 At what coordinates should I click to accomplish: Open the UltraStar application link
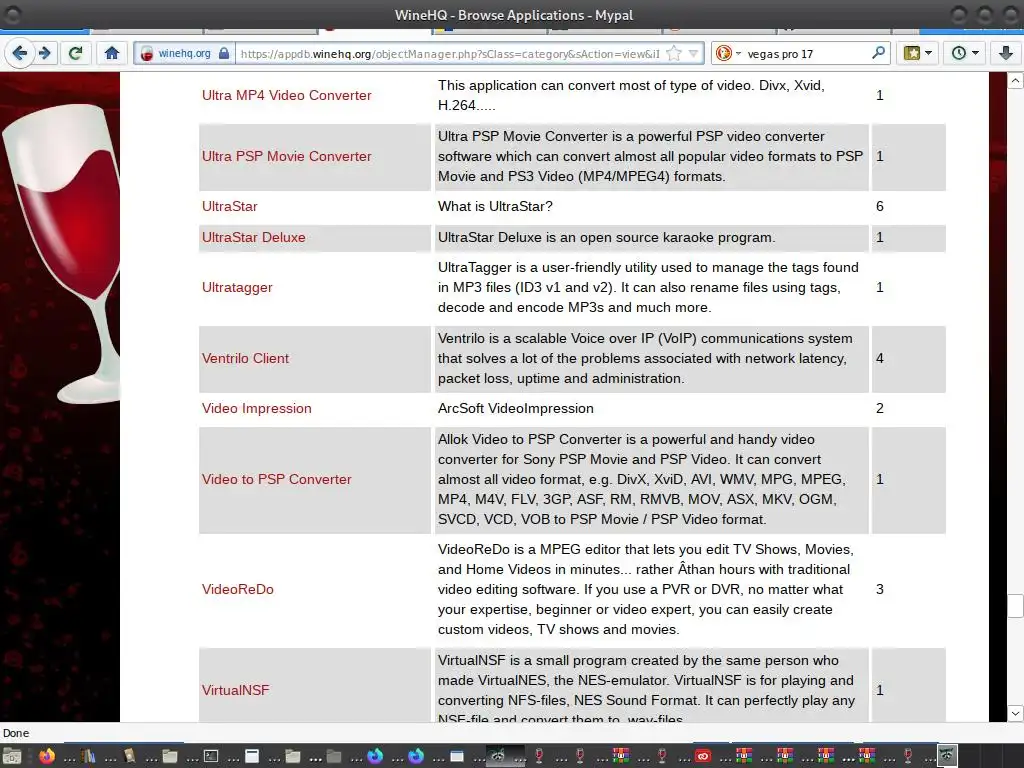pos(230,206)
